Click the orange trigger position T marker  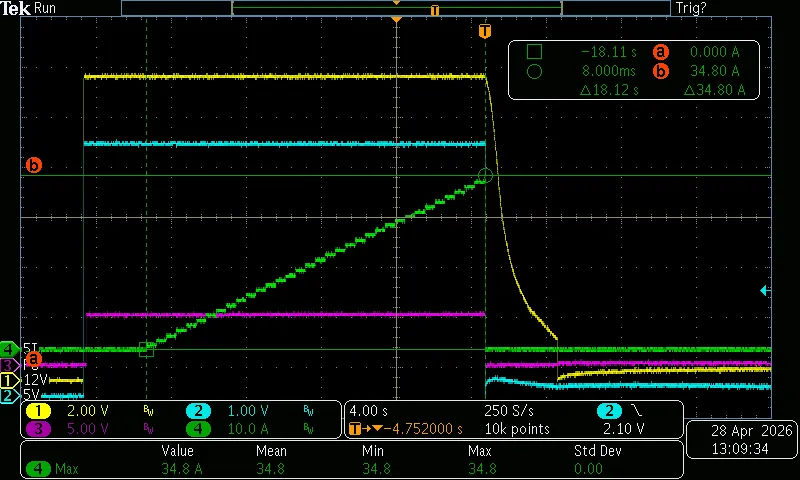click(485, 31)
